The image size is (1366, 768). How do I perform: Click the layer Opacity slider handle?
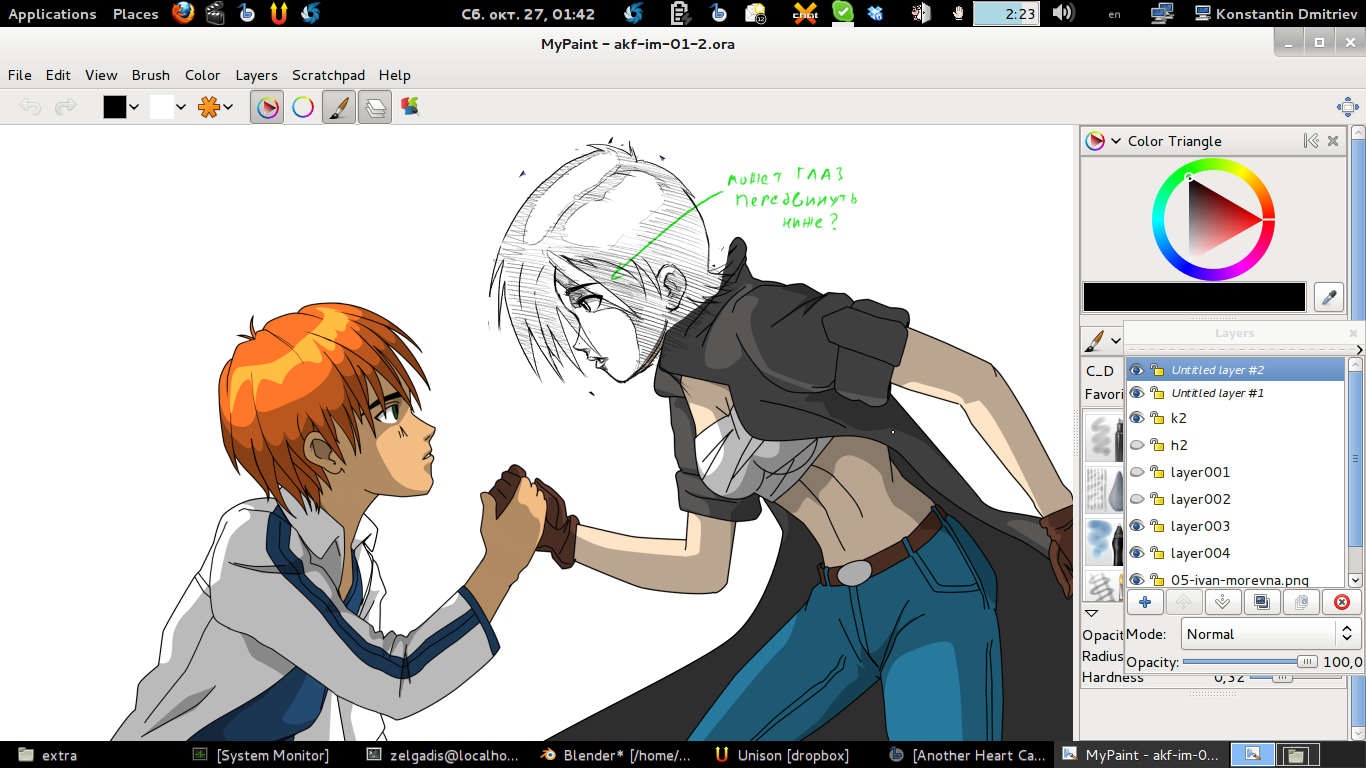click(1307, 661)
